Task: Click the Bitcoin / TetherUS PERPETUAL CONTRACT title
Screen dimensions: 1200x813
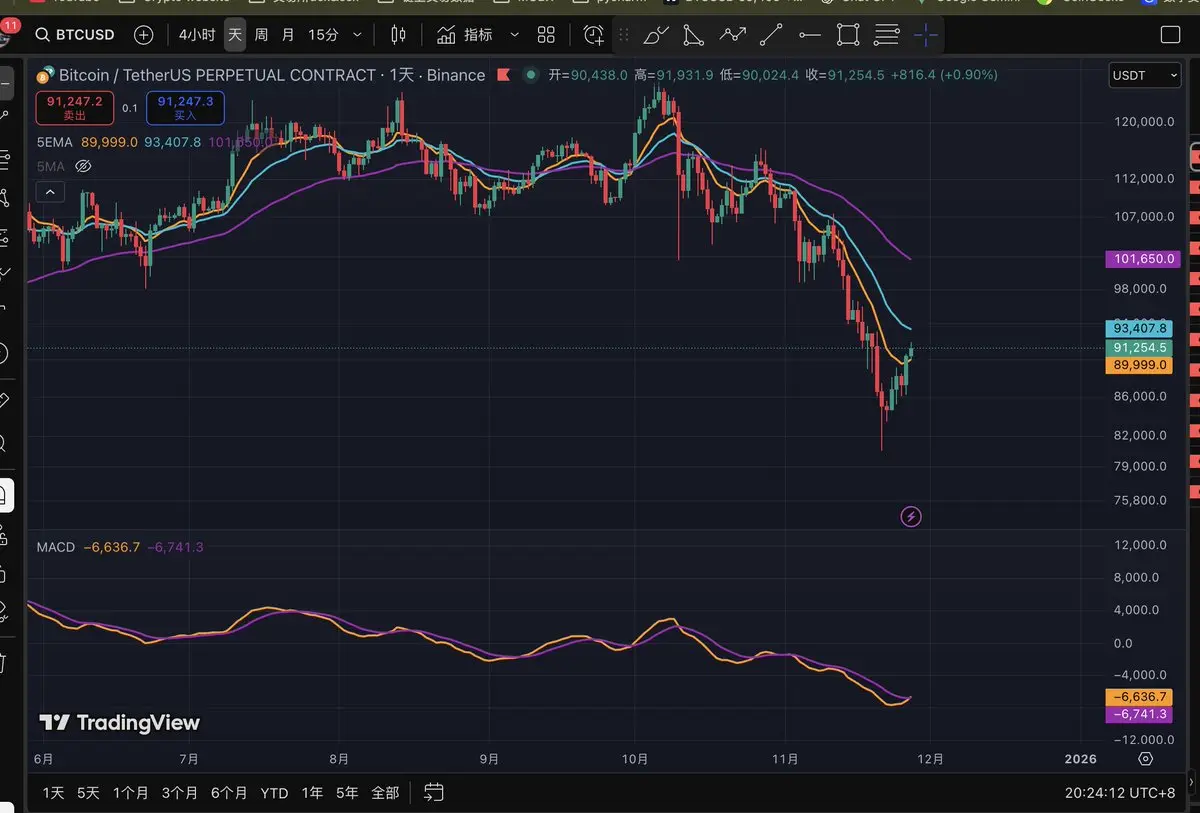Action: click(216, 75)
